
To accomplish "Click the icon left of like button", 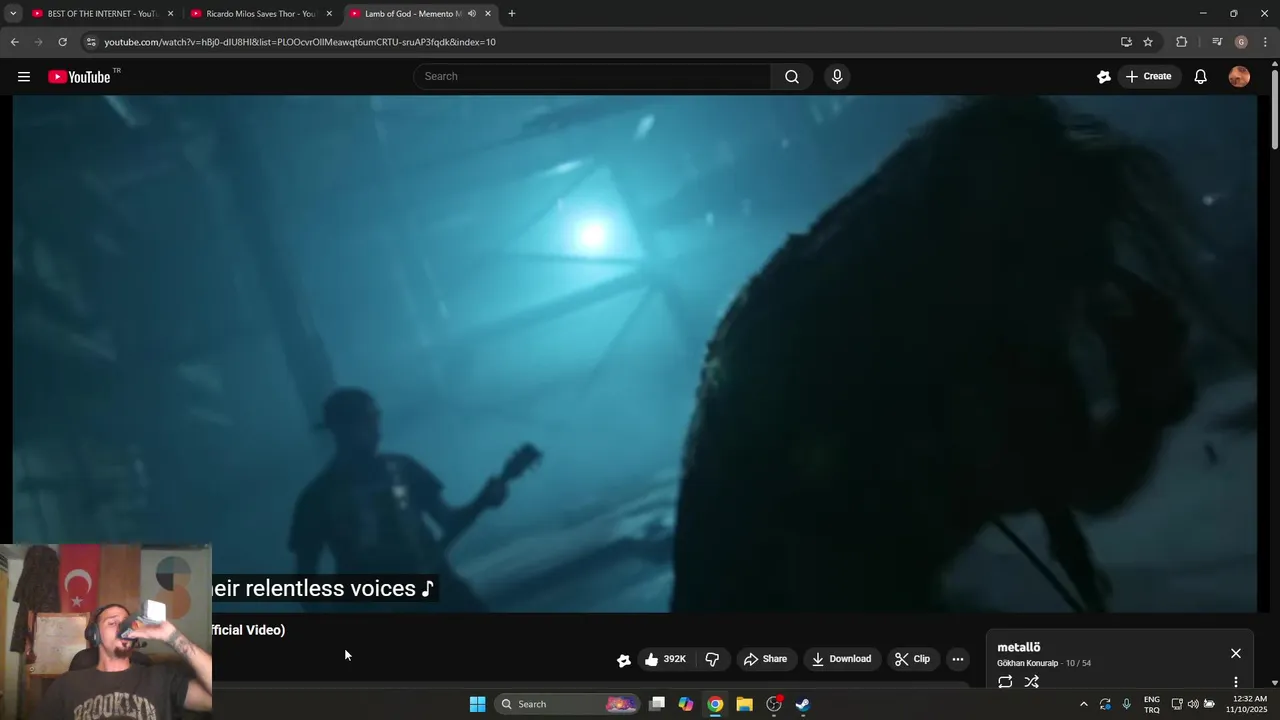I will [x=624, y=660].
